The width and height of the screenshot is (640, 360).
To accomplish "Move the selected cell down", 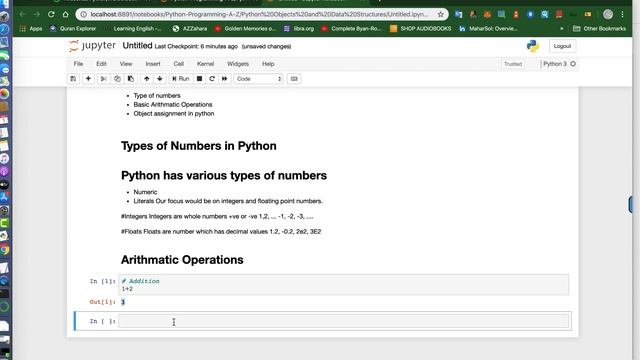I will coord(160,79).
